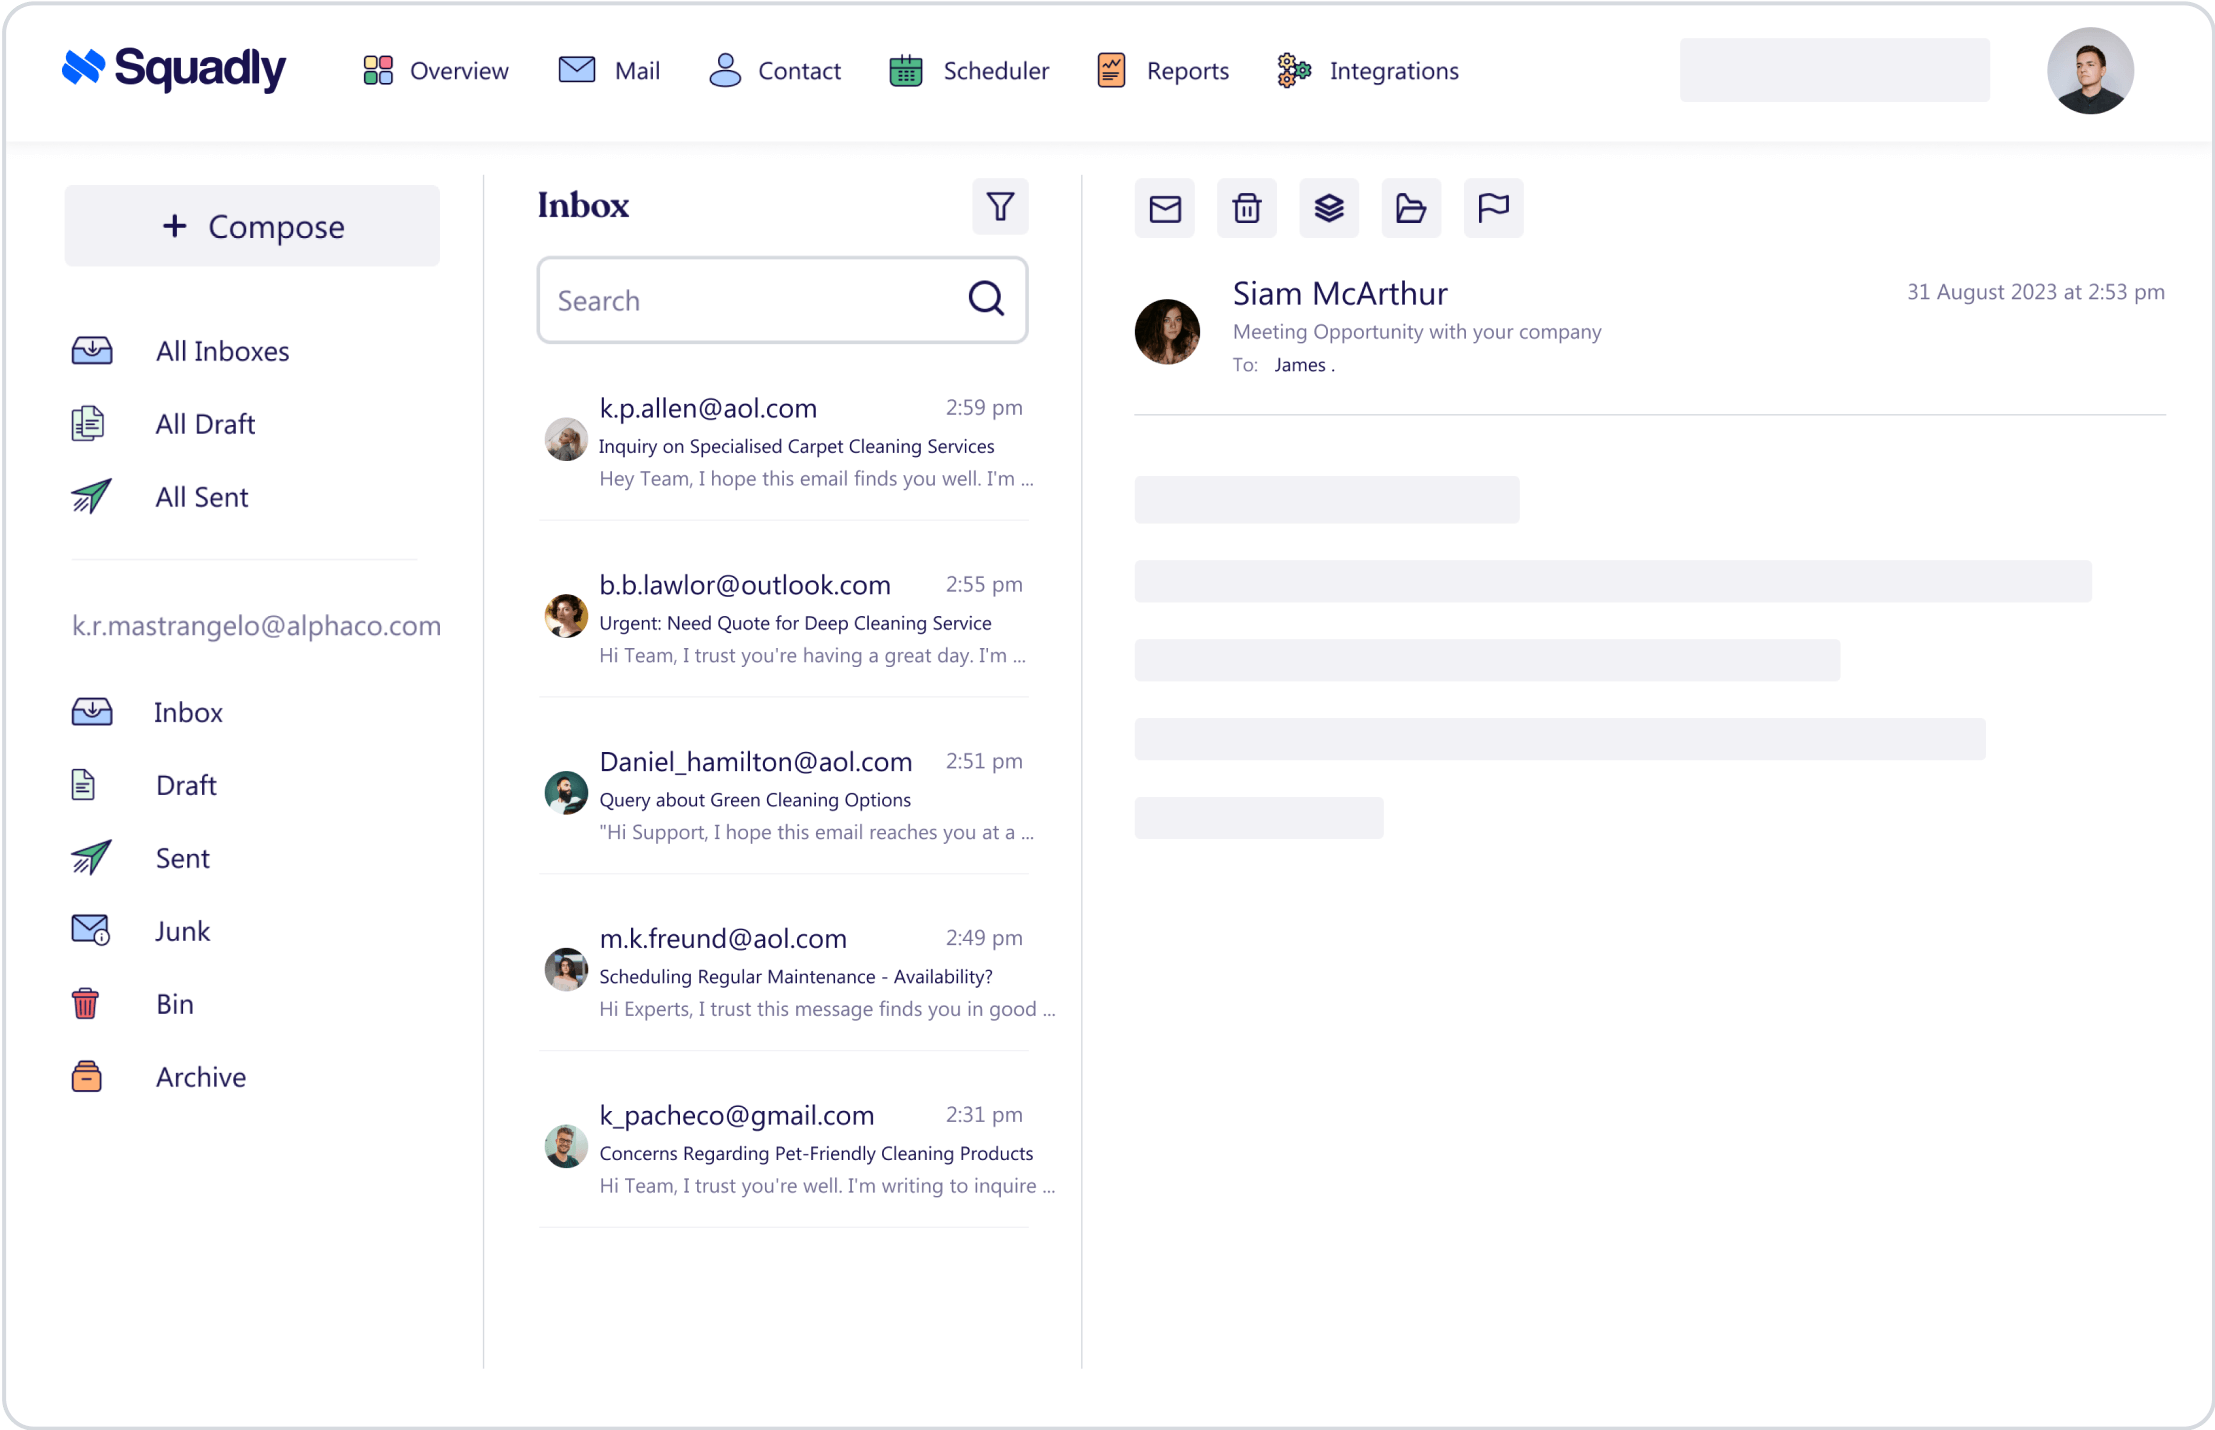This screenshot has width=2215, height=1430.
Task: Click the 2:59 pm timestamp
Action: [x=984, y=407]
